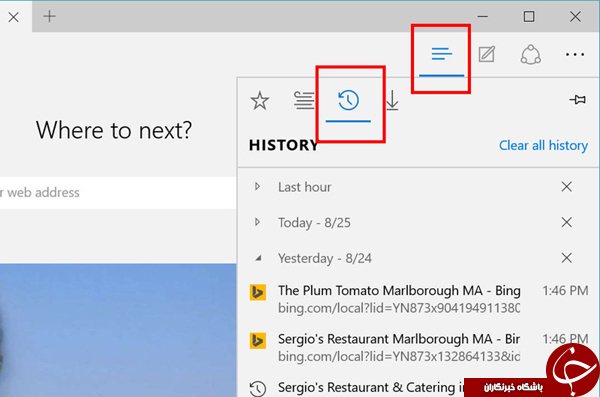Select the Today - 8/25 label
The width and height of the screenshot is (600, 397).
(314, 222)
